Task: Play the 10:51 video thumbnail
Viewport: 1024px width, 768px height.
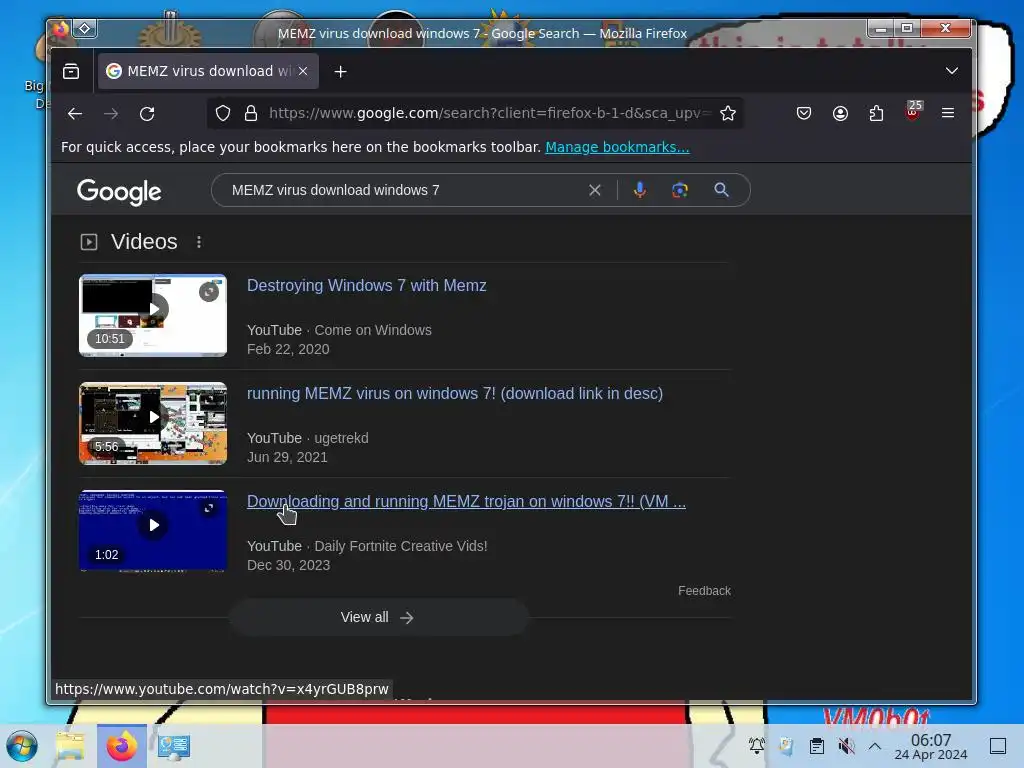Action: tap(153, 315)
